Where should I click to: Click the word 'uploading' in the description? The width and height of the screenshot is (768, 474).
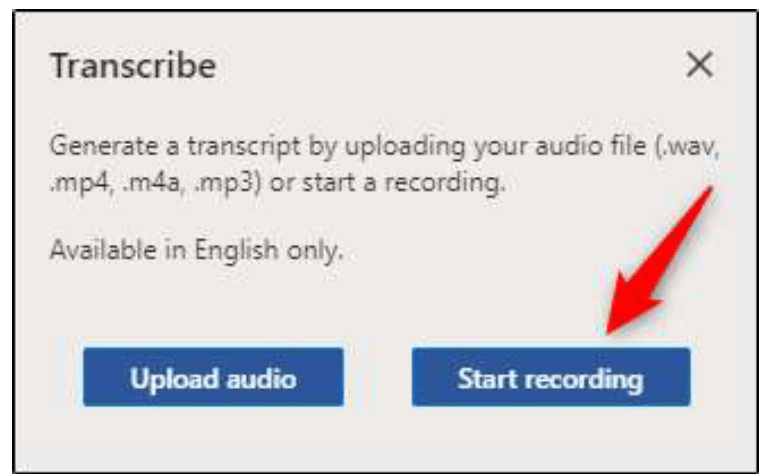tap(405, 146)
